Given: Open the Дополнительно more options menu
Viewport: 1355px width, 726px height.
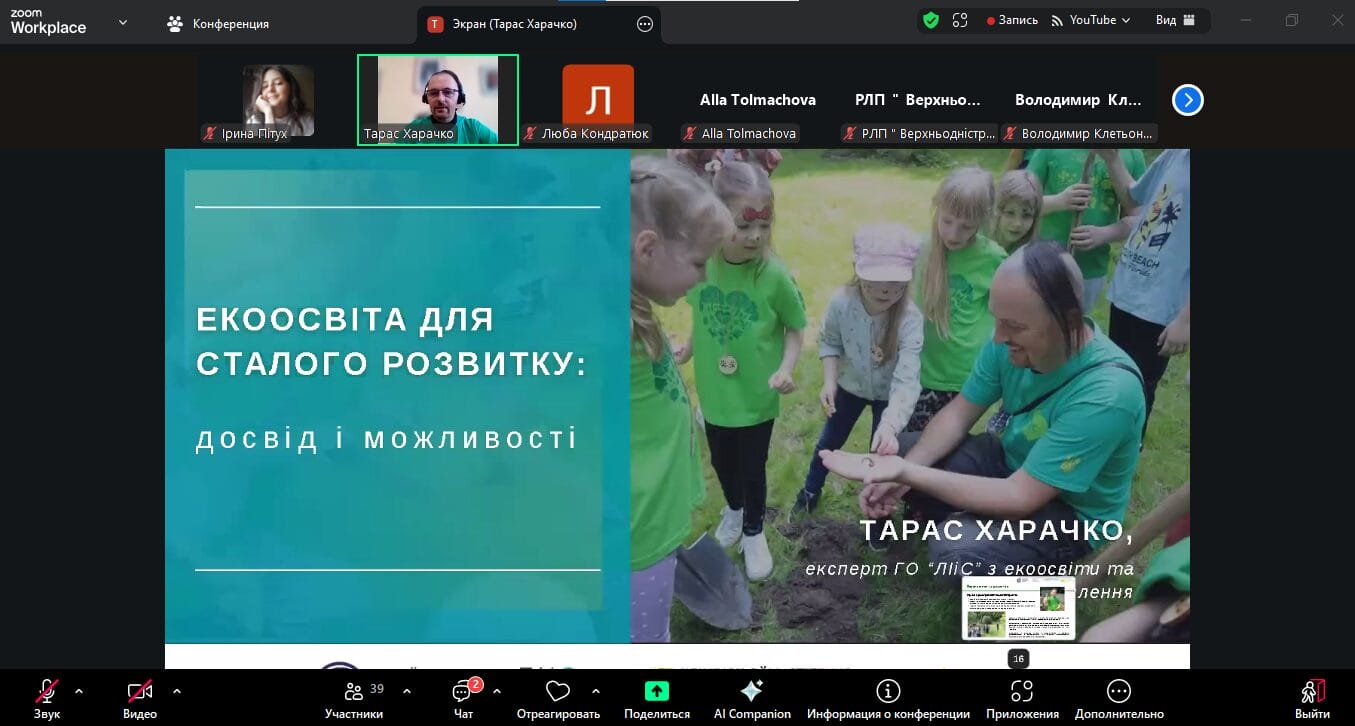Looking at the screenshot, I should coord(1118,692).
